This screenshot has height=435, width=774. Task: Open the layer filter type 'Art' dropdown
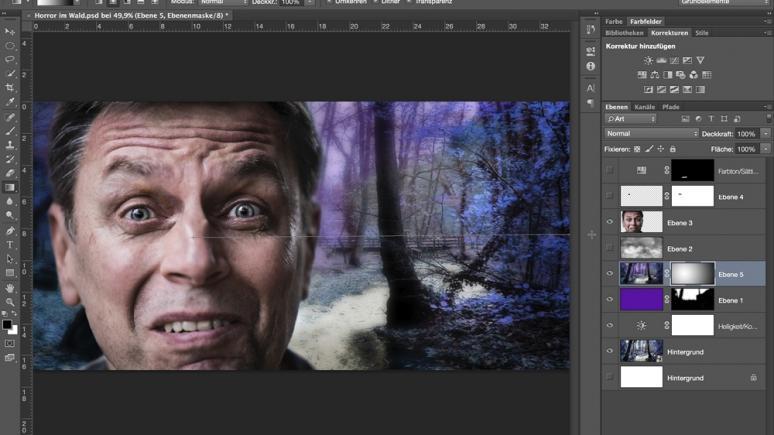(631, 119)
